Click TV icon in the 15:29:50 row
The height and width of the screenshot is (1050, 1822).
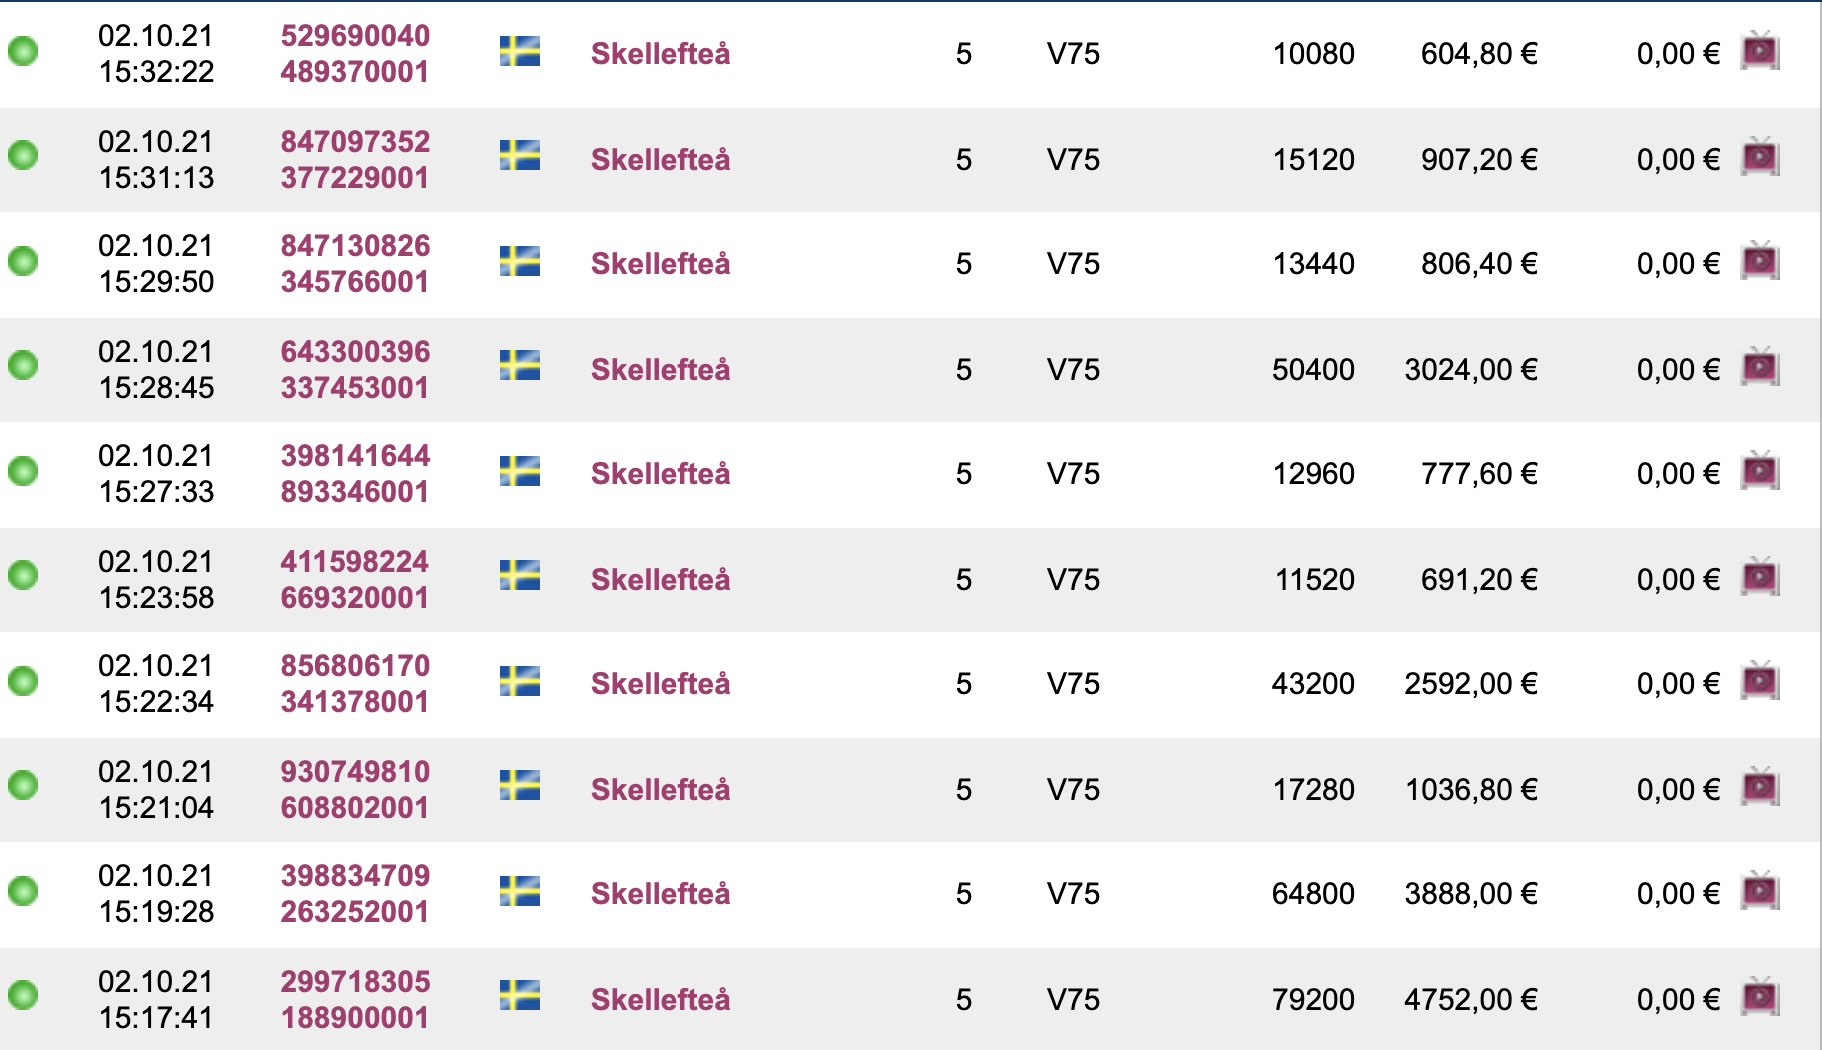point(1760,261)
